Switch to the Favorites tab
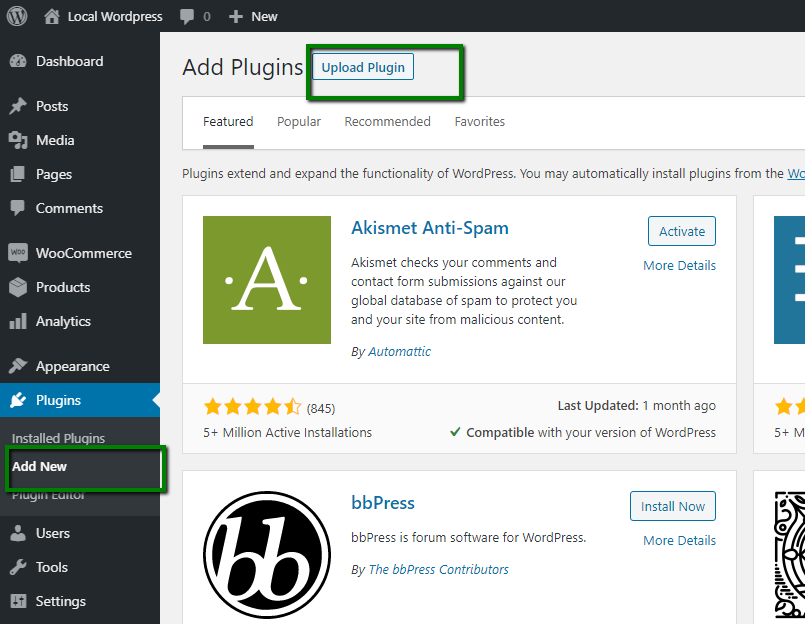The width and height of the screenshot is (805, 624). click(x=480, y=122)
